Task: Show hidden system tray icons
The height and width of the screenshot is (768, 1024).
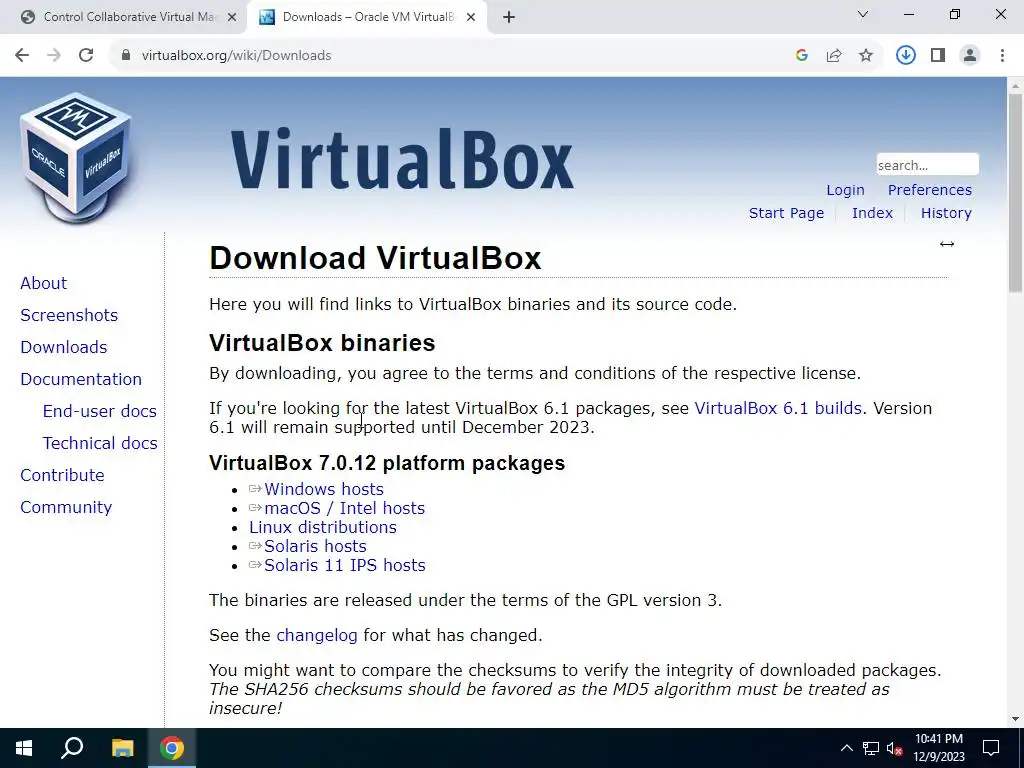Action: (x=846, y=748)
